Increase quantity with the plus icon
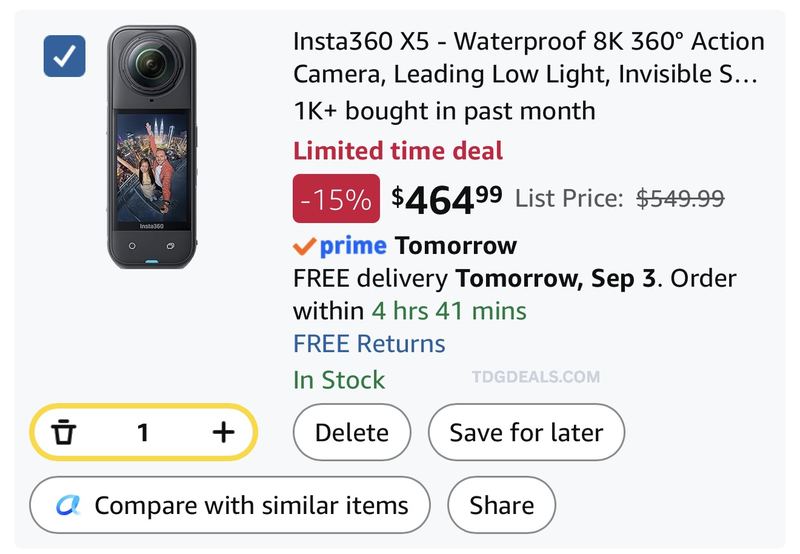800x554 pixels. tap(223, 432)
